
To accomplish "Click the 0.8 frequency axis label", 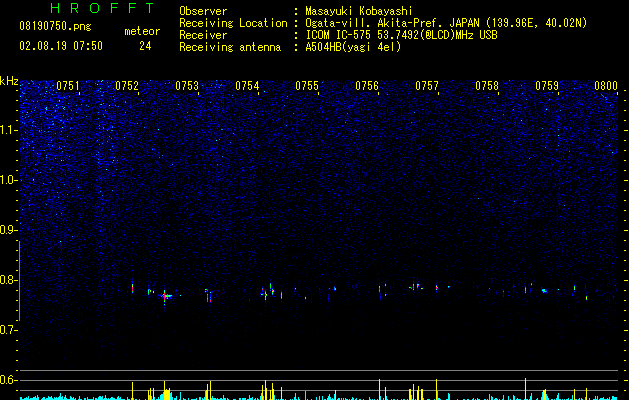I will 8,280.
